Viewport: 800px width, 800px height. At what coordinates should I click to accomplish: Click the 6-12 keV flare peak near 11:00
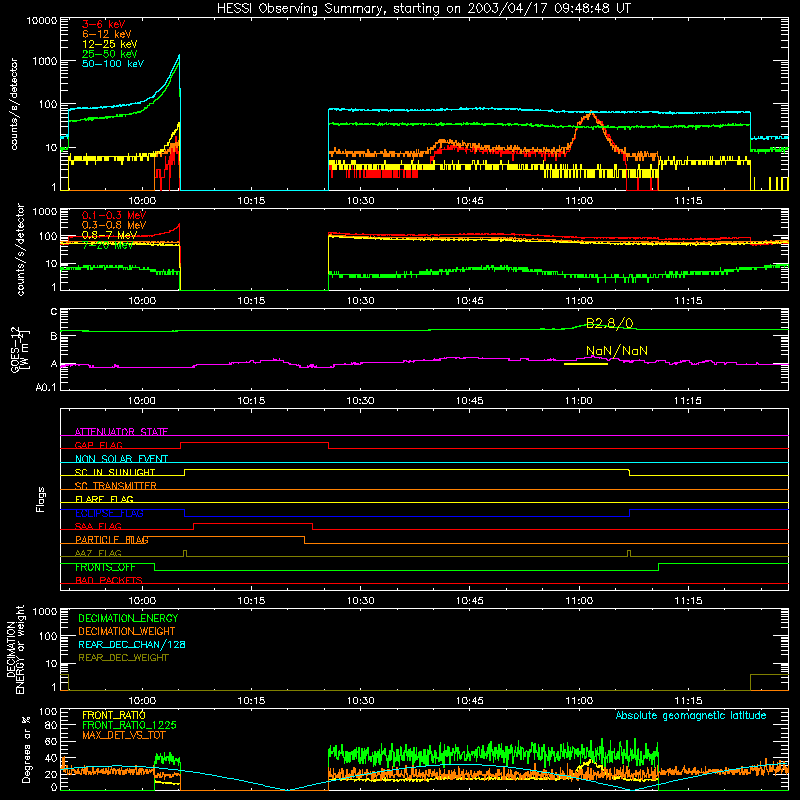point(591,113)
